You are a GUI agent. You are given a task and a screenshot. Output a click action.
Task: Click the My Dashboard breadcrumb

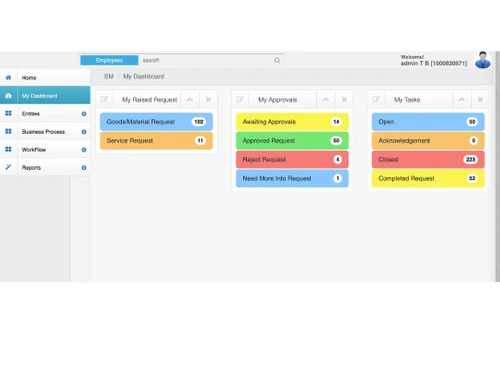(144, 76)
